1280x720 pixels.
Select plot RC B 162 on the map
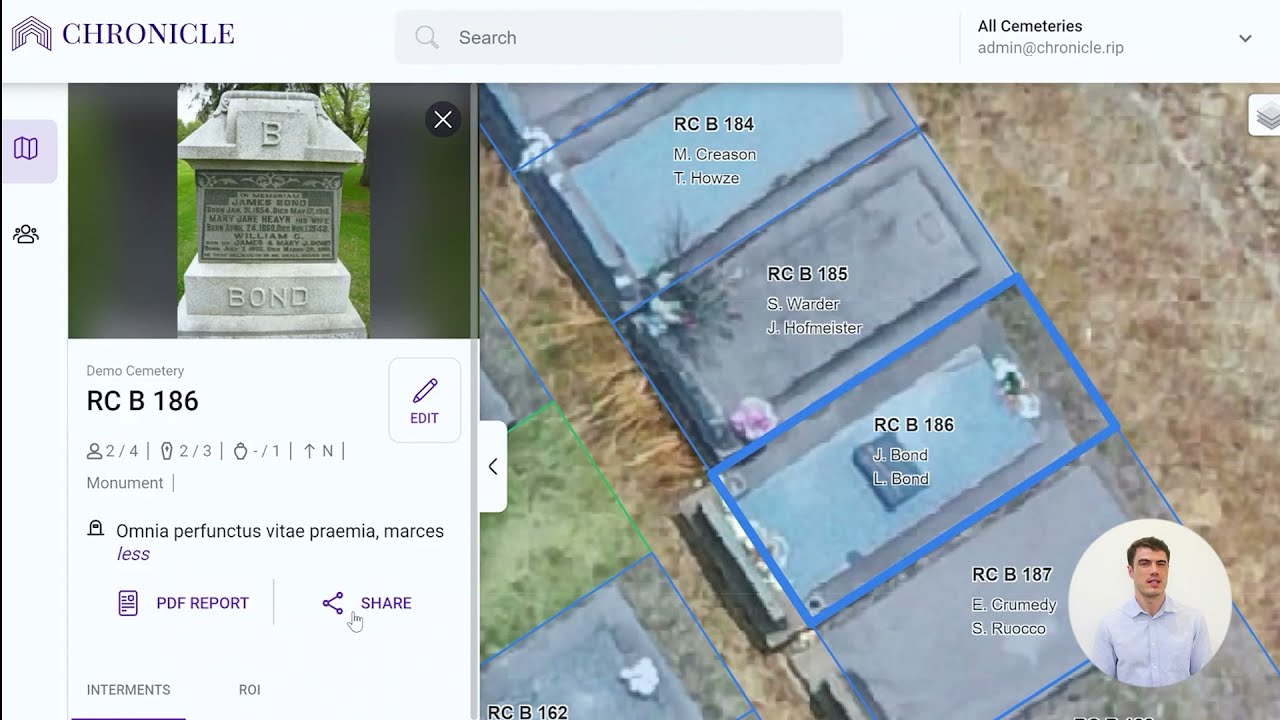[528, 712]
